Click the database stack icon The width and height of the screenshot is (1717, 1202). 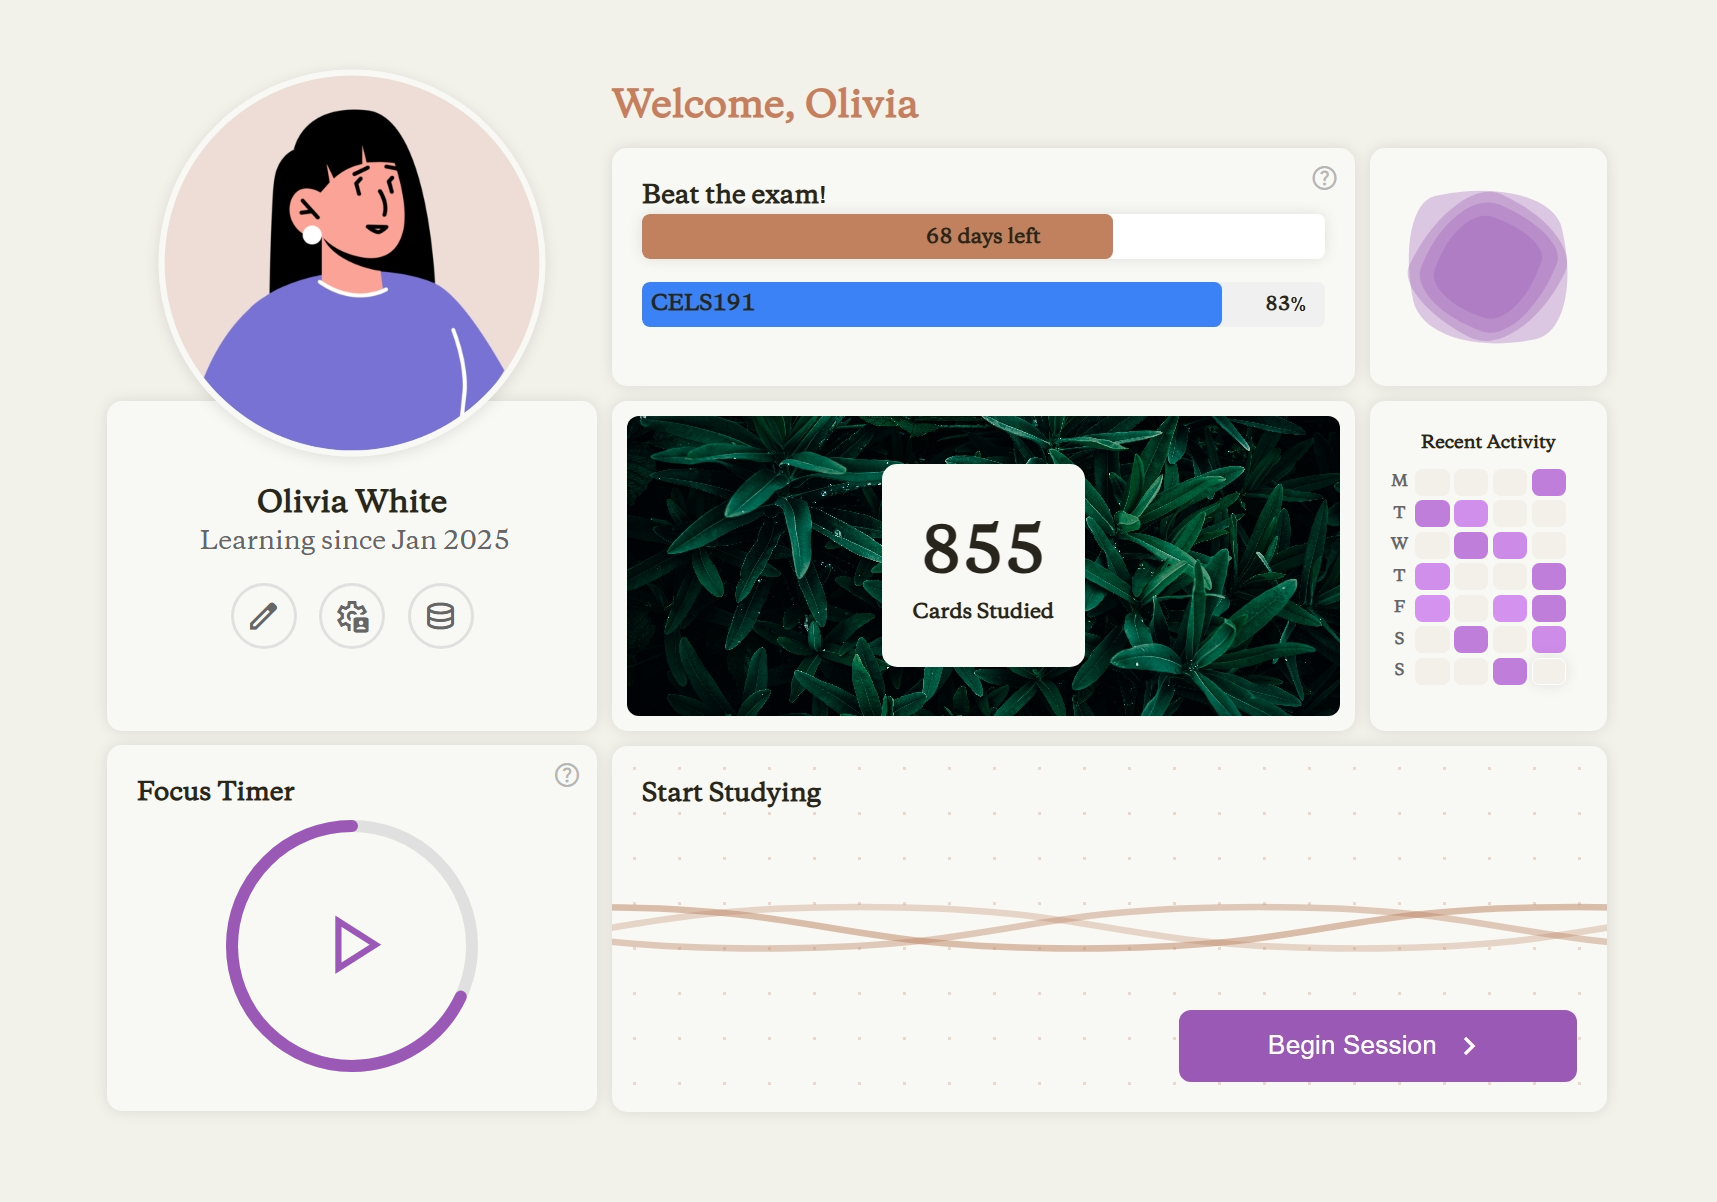(440, 616)
